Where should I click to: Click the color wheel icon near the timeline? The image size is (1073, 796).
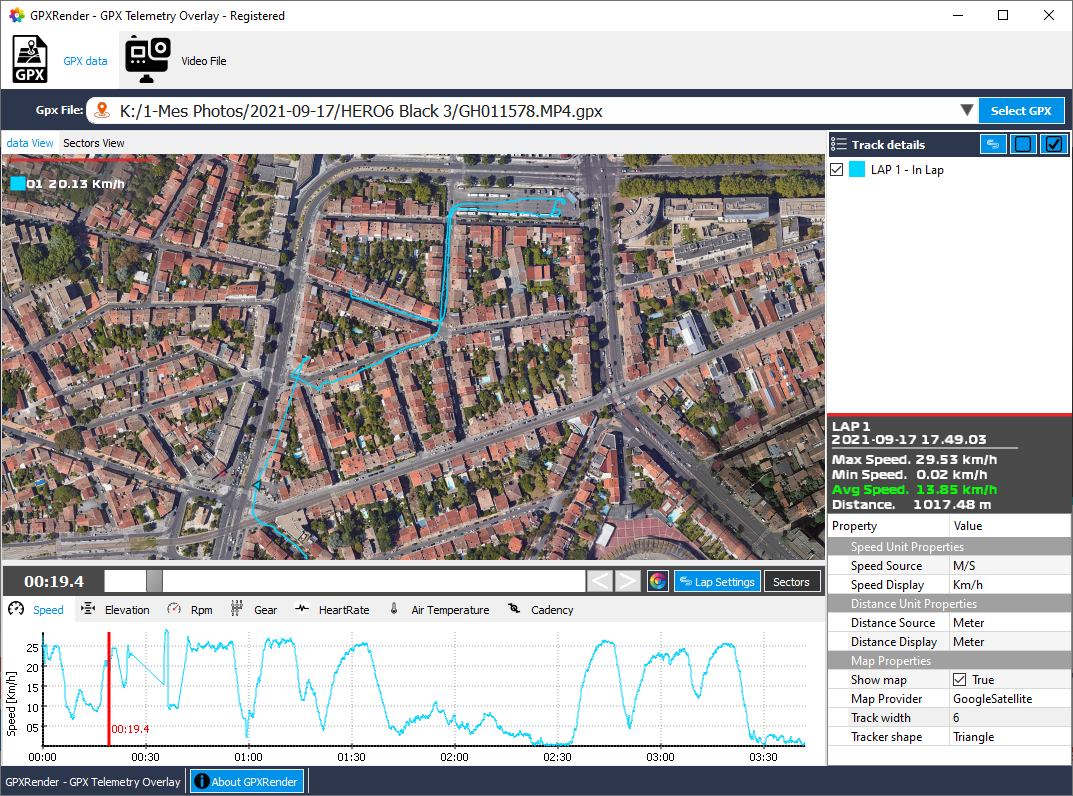pyautogui.click(x=658, y=581)
